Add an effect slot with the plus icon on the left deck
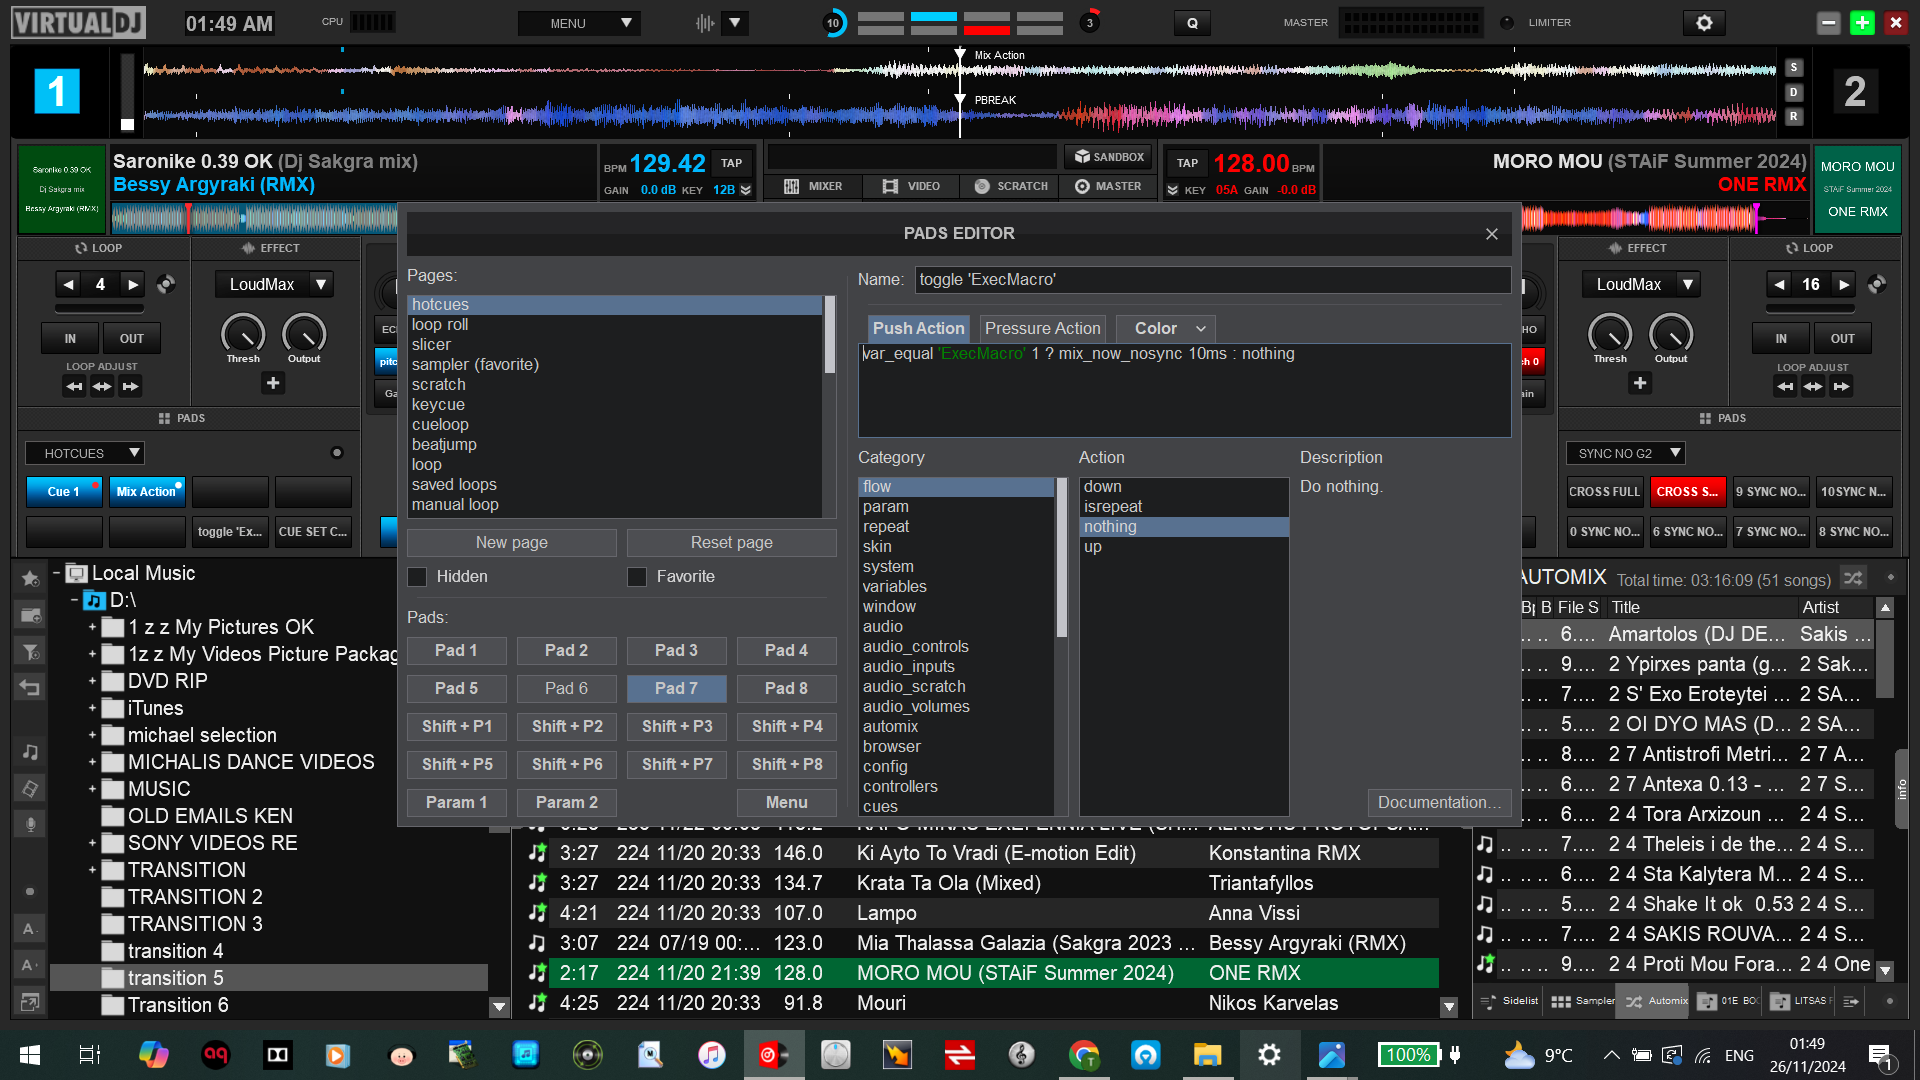The height and width of the screenshot is (1080, 1920). pyautogui.click(x=273, y=383)
